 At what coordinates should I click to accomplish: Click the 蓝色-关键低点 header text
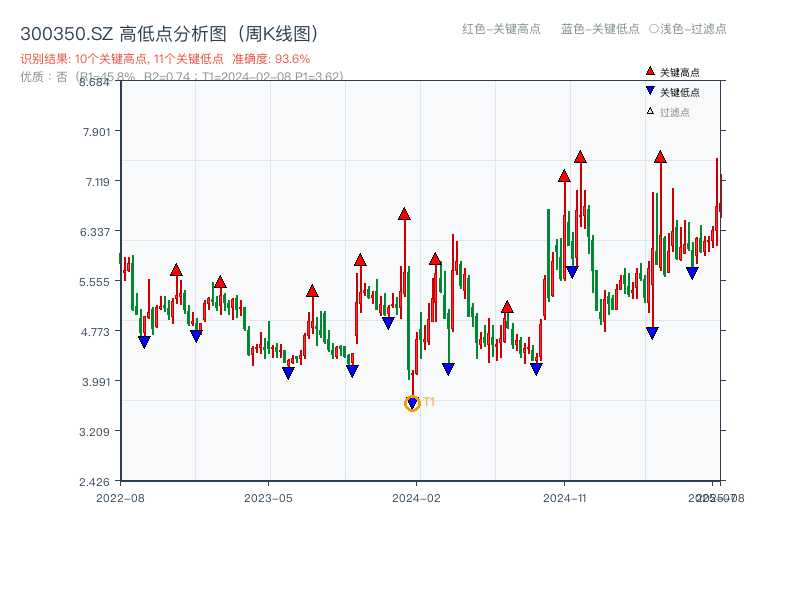[x=600, y=29]
